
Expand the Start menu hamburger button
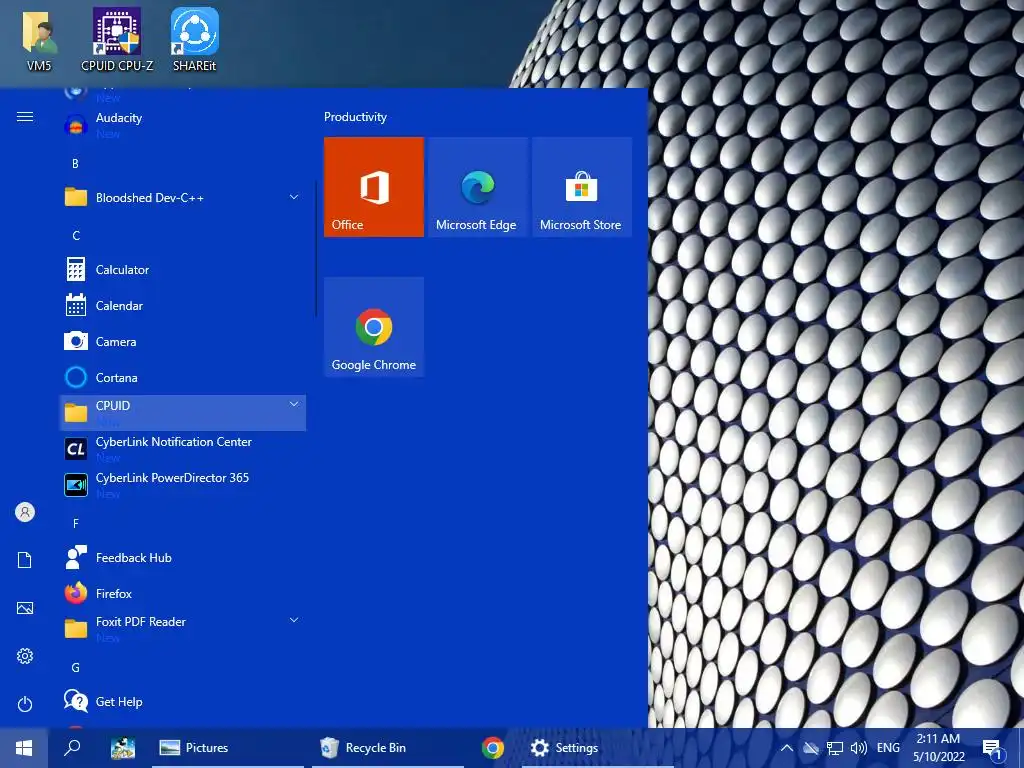(x=25, y=117)
